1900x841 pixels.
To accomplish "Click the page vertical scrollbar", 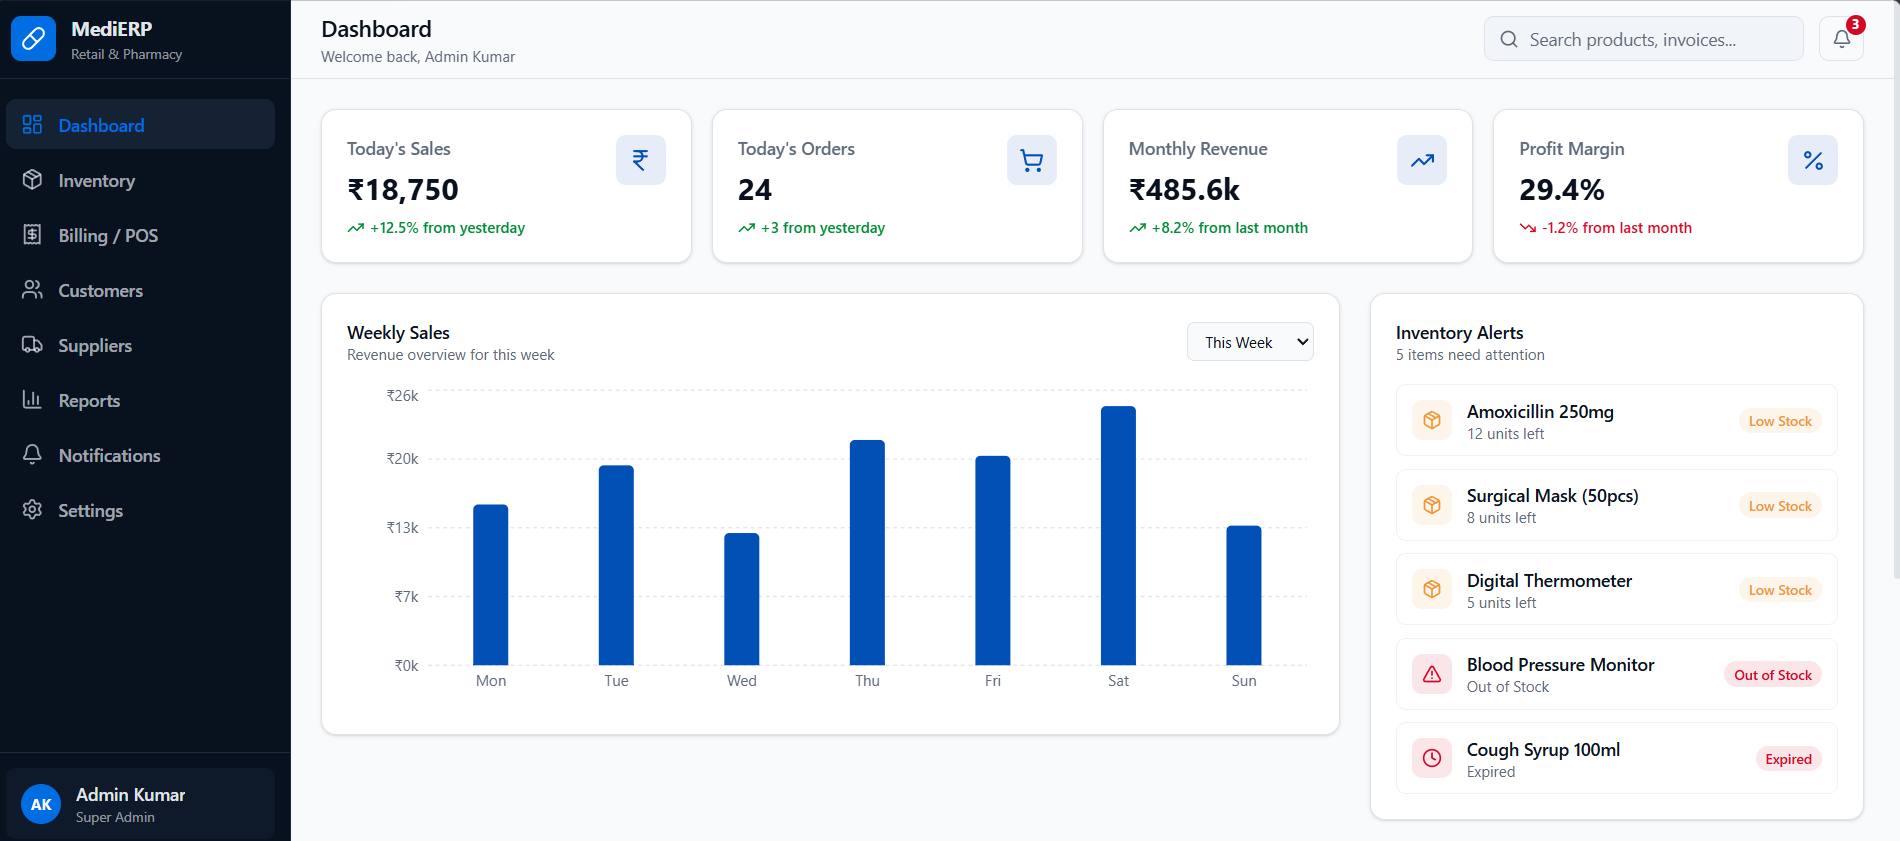I will [1896, 290].
